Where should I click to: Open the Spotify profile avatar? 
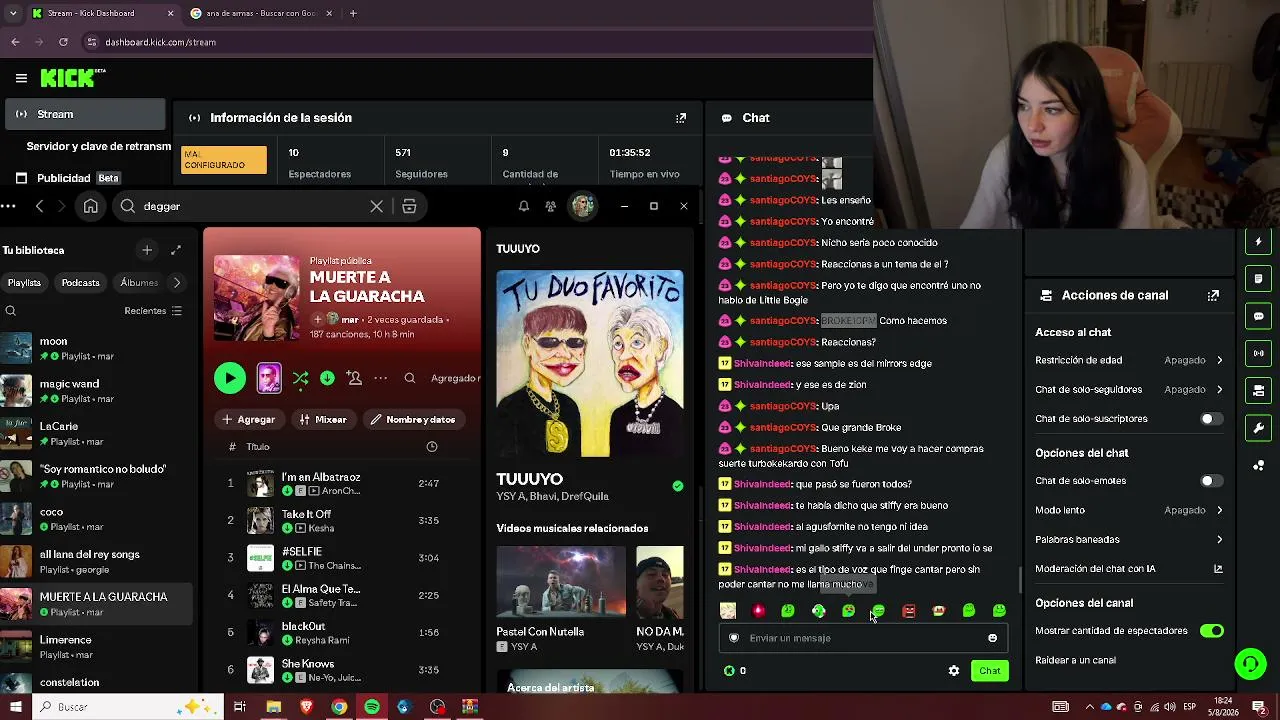pos(582,206)
